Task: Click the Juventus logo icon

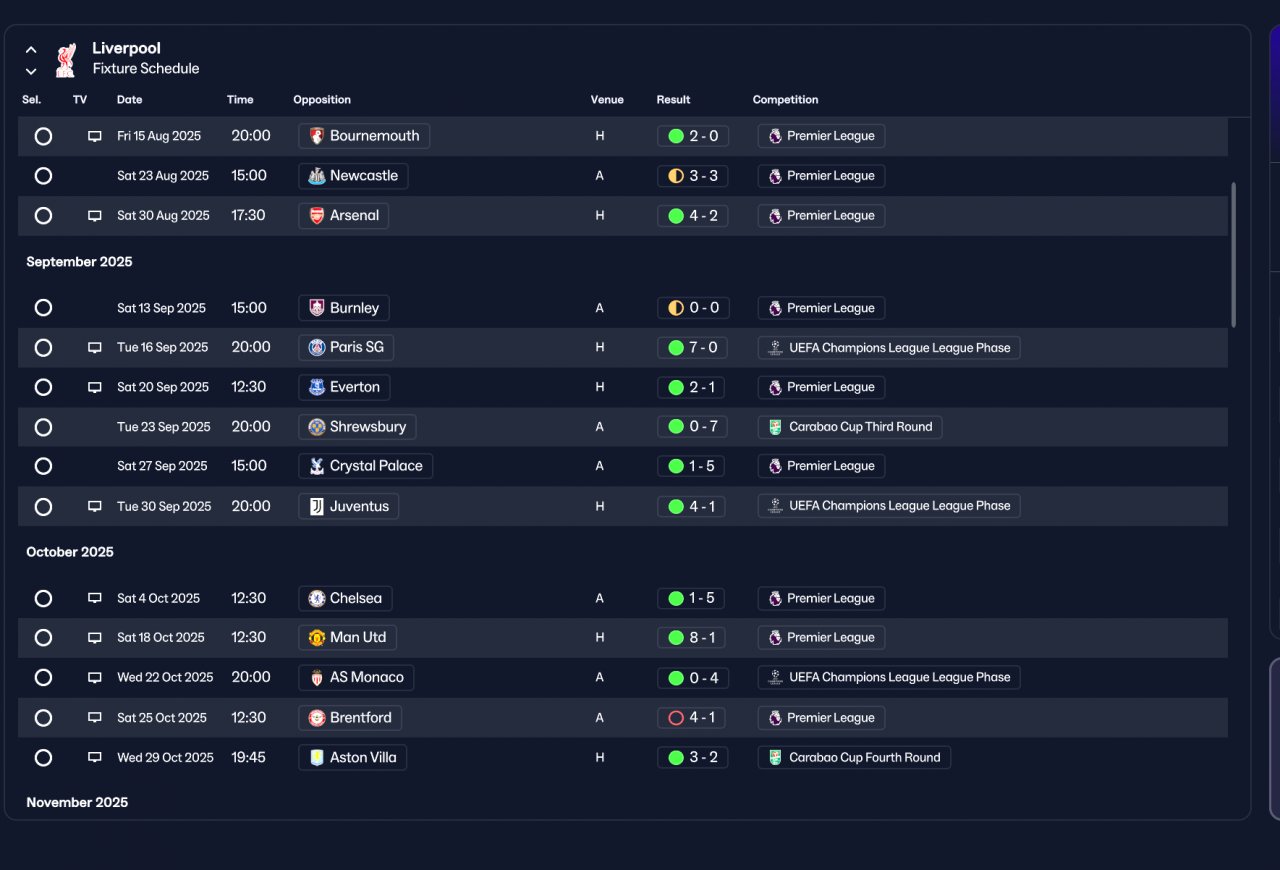Action: pyautogui.click(x=316, y=506)
